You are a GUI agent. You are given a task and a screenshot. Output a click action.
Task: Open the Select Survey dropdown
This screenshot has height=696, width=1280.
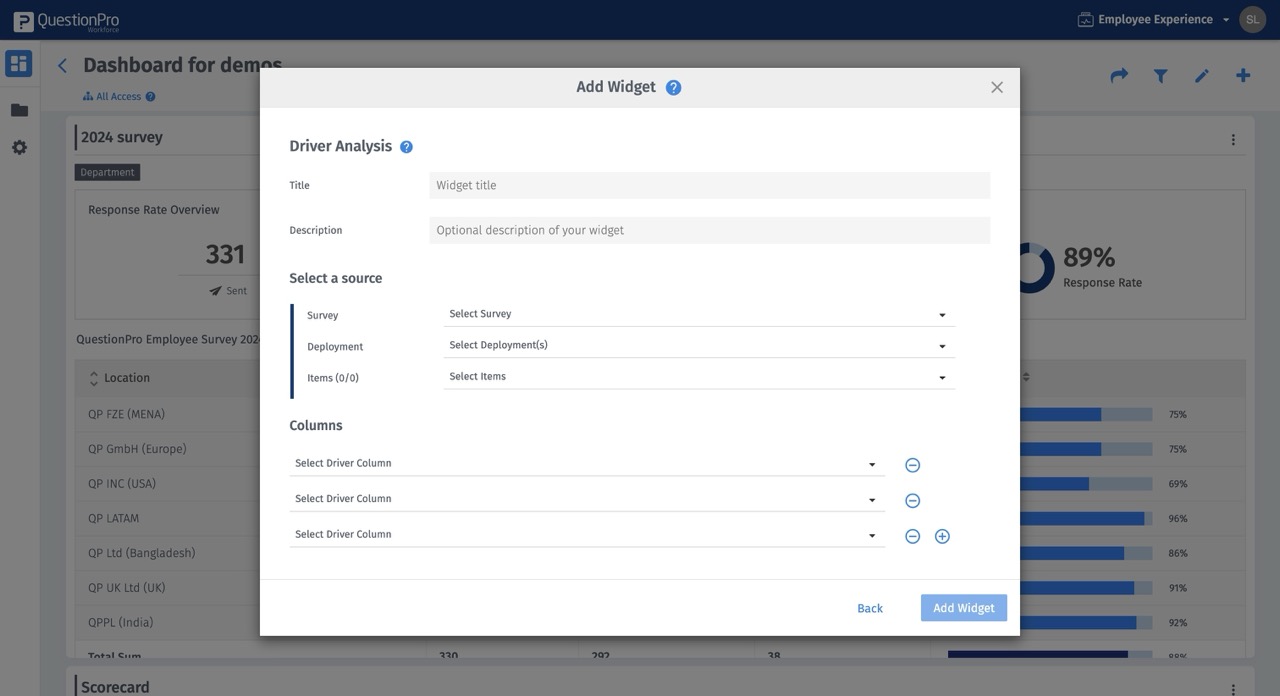click(699, 314)
